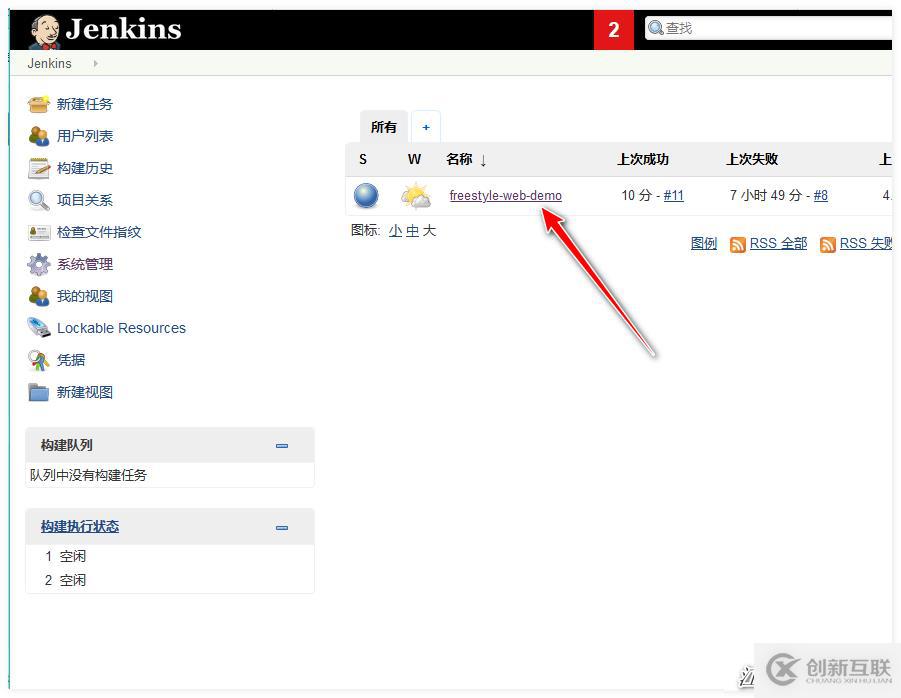Image resolution: width=901 pixels, height=698 pixels.
Task: Click the weather report icon for freestyle-web-demo
Action: (415, 196)
